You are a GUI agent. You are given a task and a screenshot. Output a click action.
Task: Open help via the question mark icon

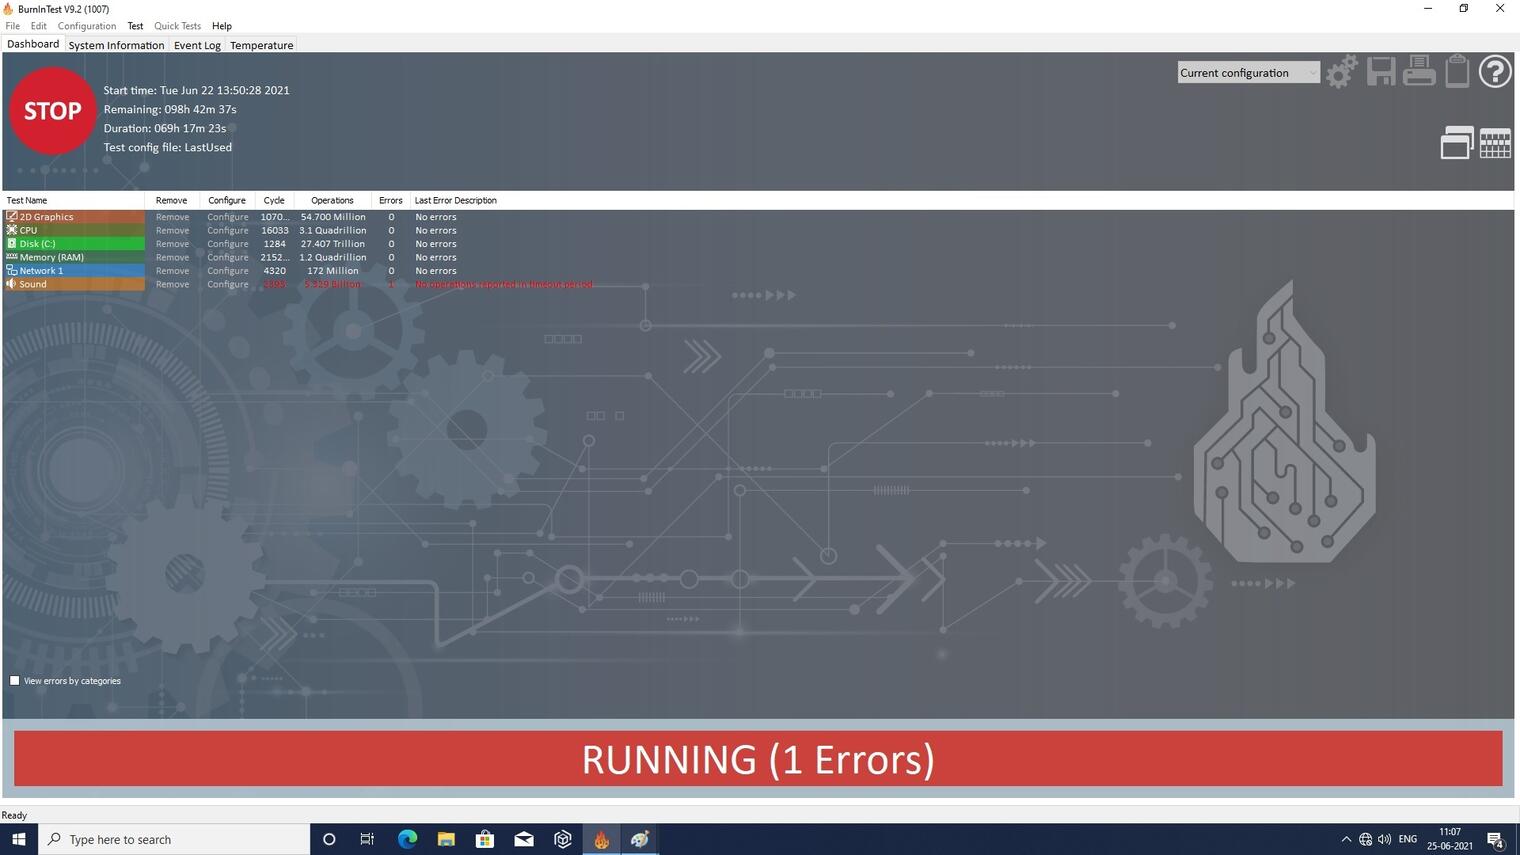tap(1495, 72)
